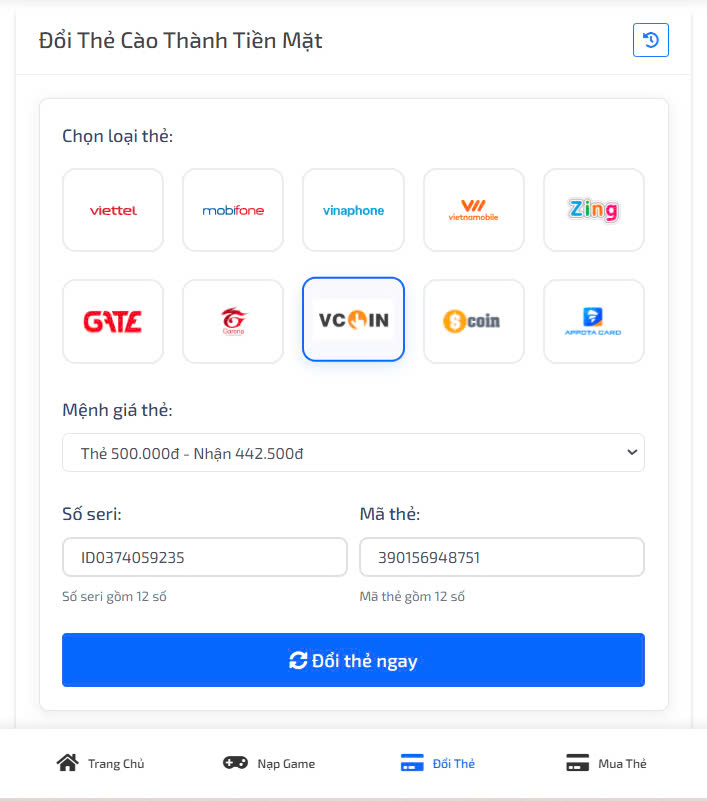Focus the Mã thẻ input field
This screenshot has width=707, height=801.
[x=501, y=557]
